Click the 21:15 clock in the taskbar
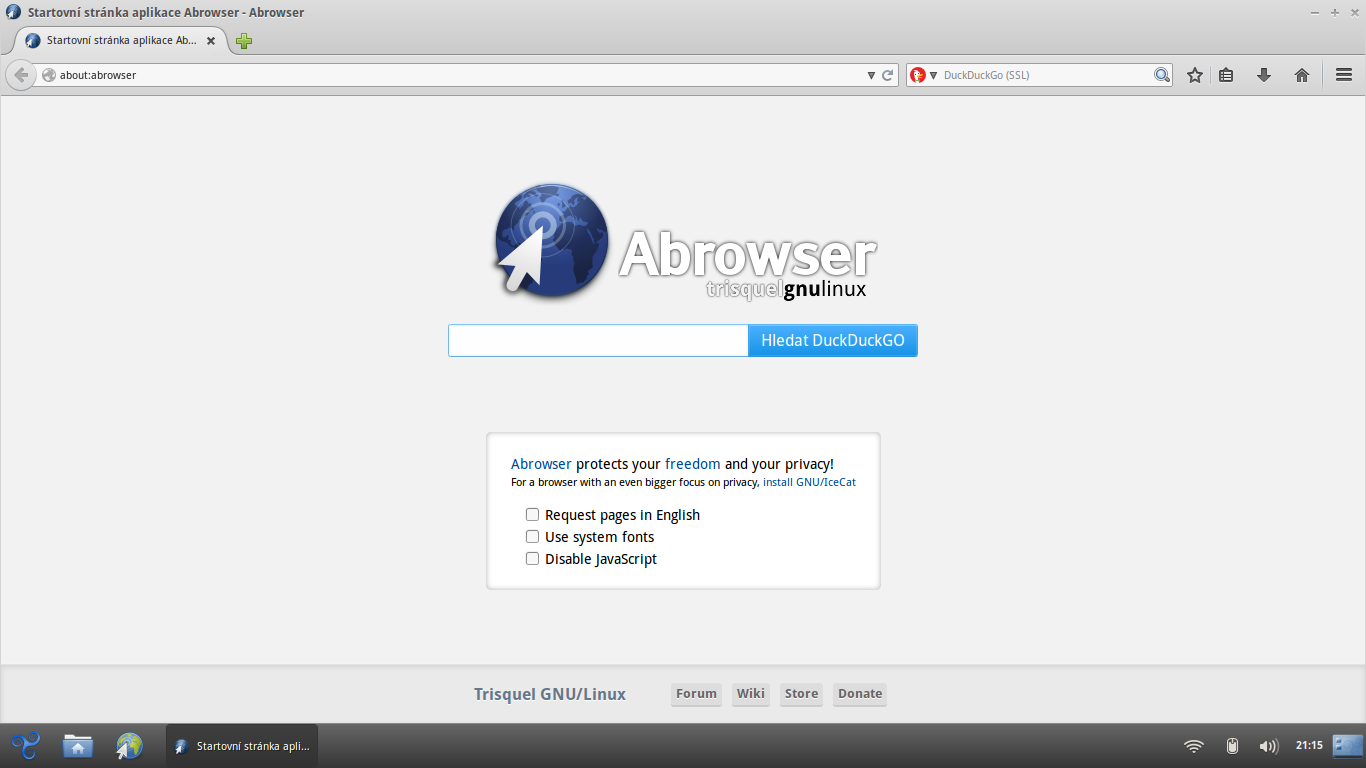Image resolution: width=1366 pixels, height=768 pixels. click(1309, 745)
